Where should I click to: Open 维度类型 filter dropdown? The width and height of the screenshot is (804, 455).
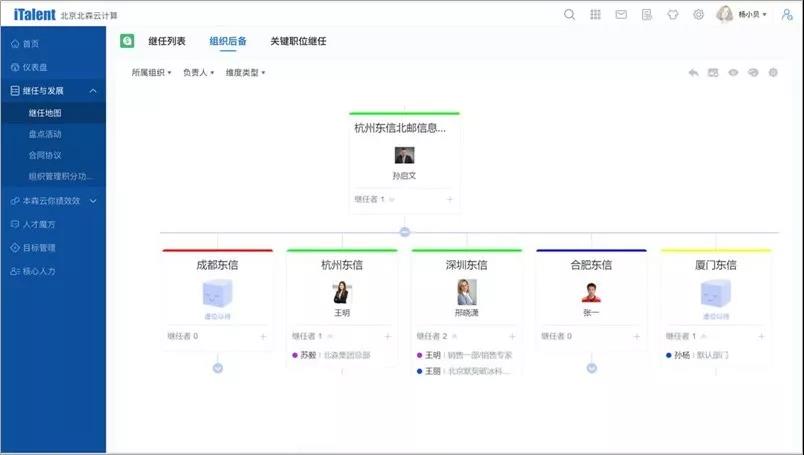coord(246,73)
